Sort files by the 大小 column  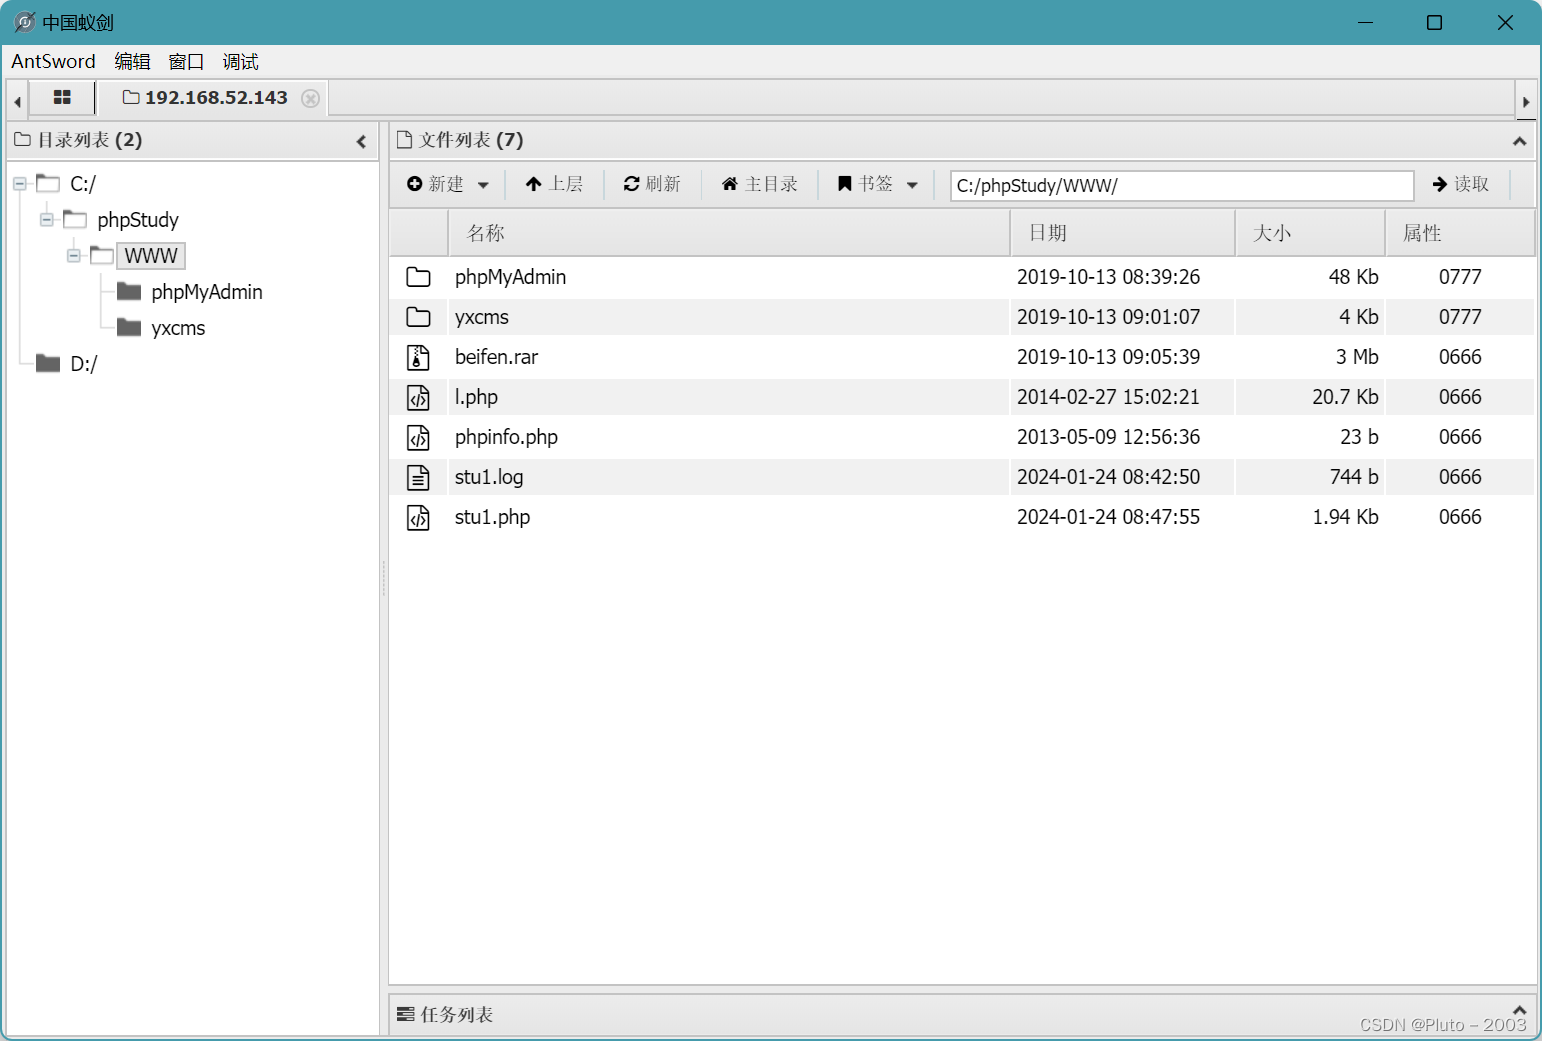(1311, 233)
